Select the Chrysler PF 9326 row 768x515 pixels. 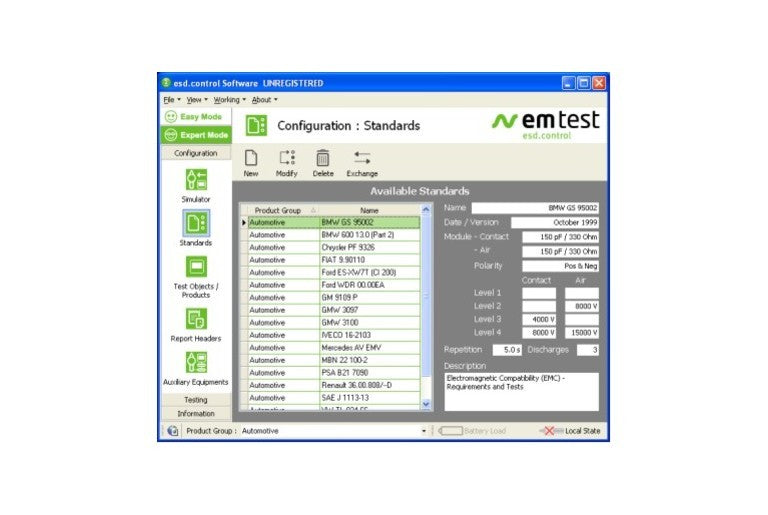click(334, 247)
